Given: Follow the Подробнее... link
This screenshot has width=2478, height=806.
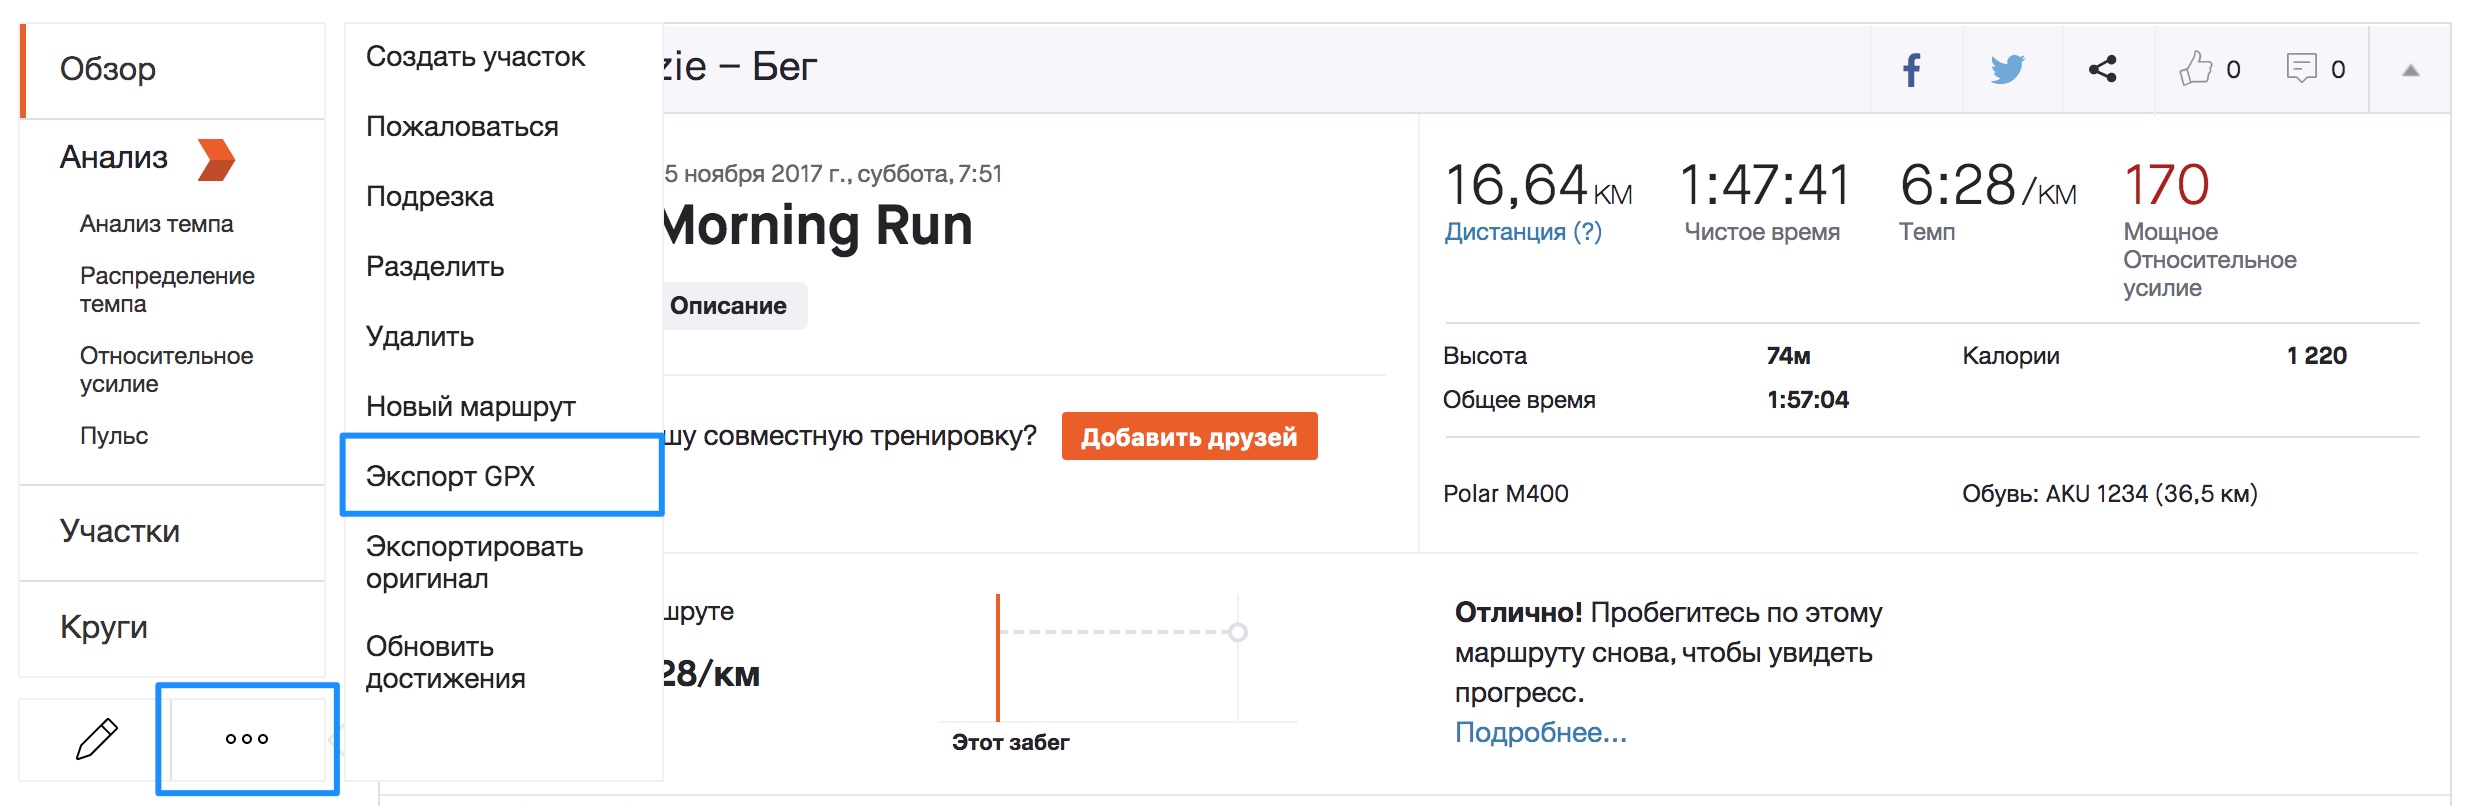Looking at the screenshot, I should (x=1541, y=733).
